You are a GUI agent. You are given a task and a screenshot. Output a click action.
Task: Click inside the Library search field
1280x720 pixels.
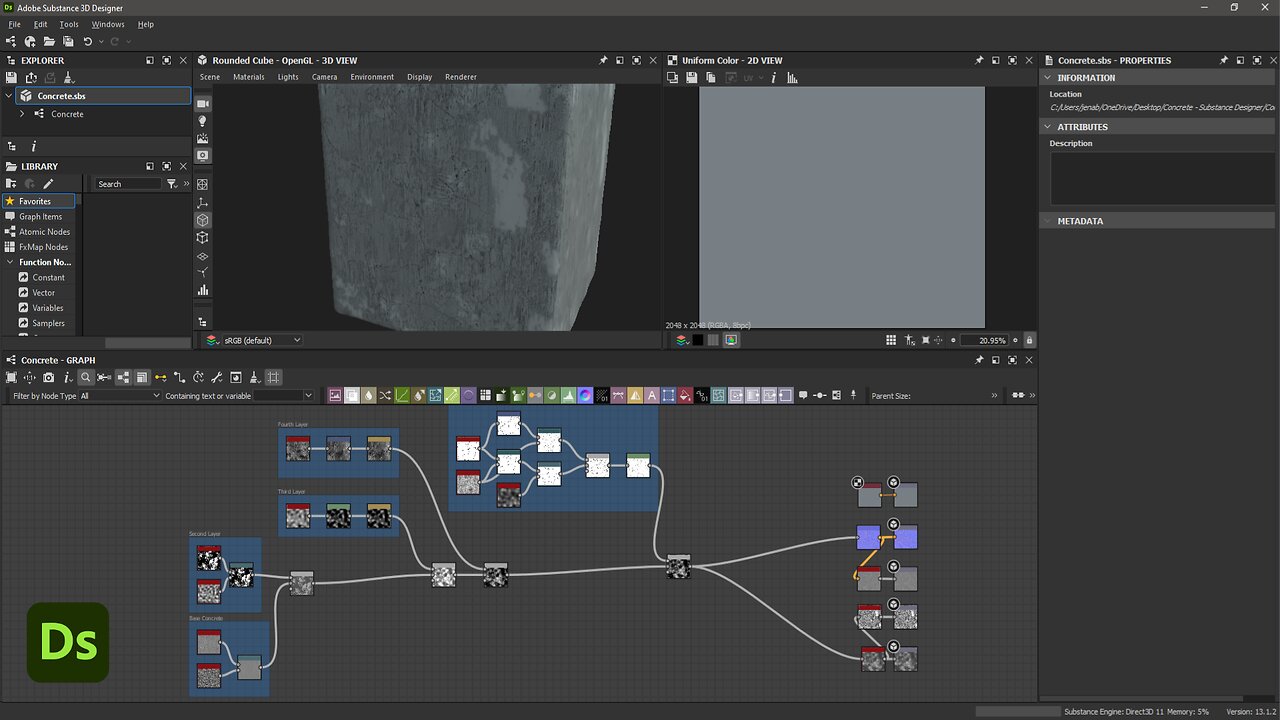coord(128,183)
